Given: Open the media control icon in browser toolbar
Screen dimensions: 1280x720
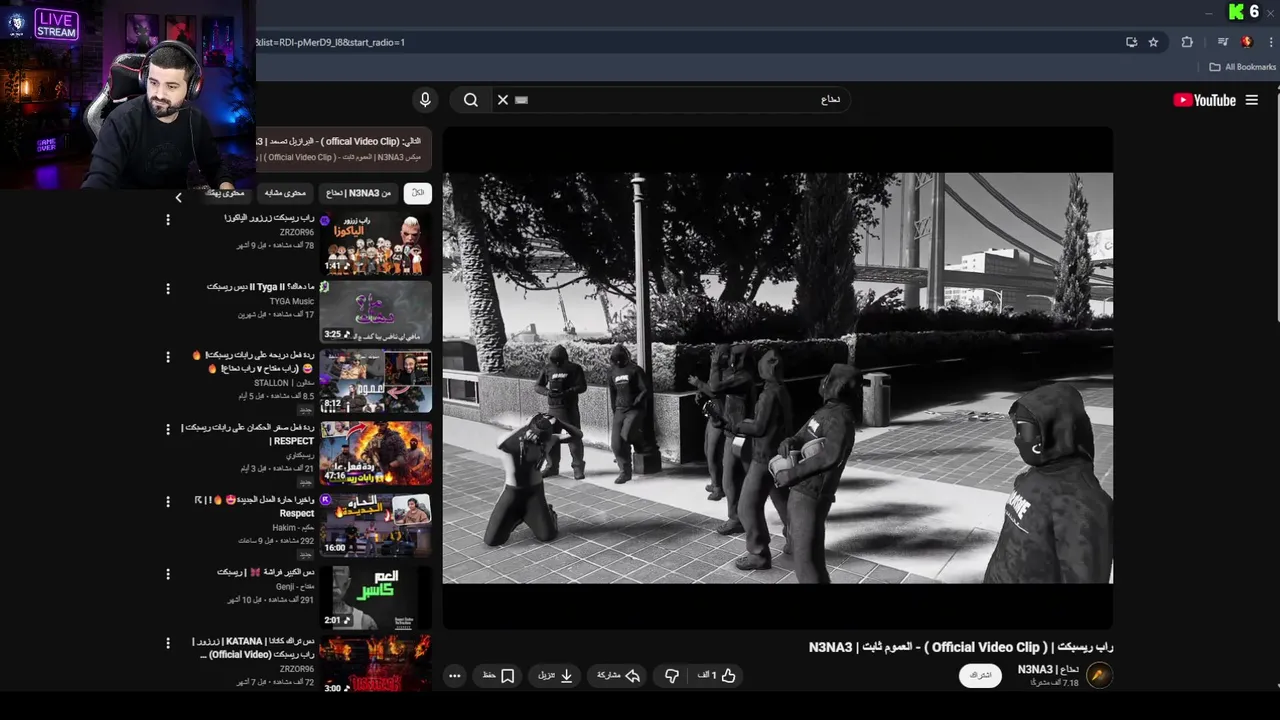Looking at the screenshot, I should (x=1223, y=42).
